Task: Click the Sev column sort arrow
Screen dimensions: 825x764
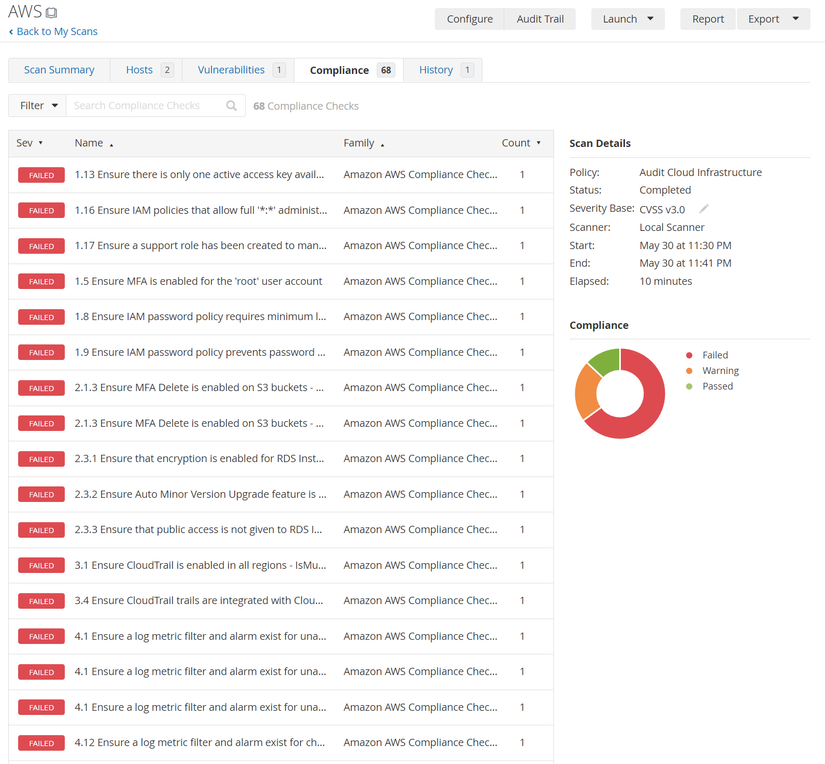Action: tap(41, 143)
